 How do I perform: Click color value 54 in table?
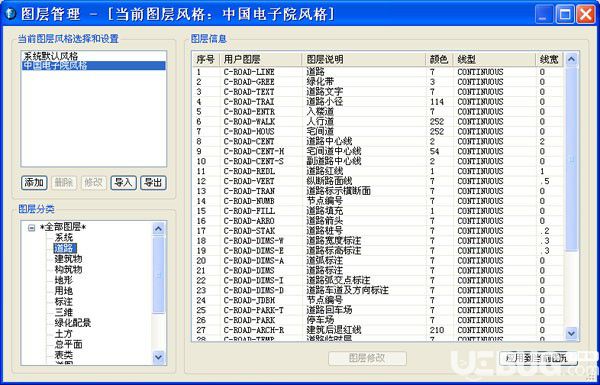(x=434, y=152)
